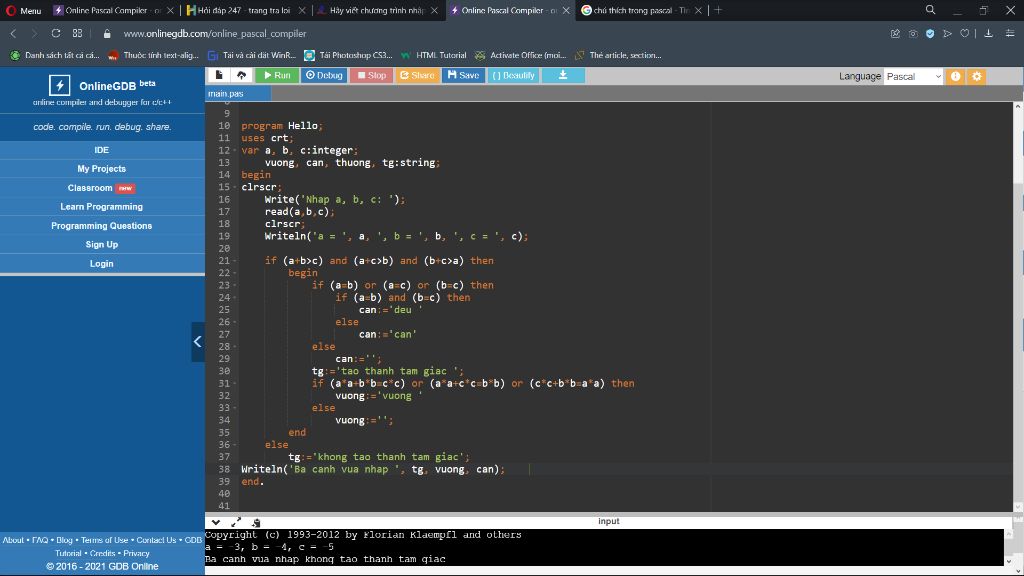Image resolution: width=1024 pixels, height=576 pixels.
Task: Click the editor vertical scrollbar
Action: click(1017, 307)
